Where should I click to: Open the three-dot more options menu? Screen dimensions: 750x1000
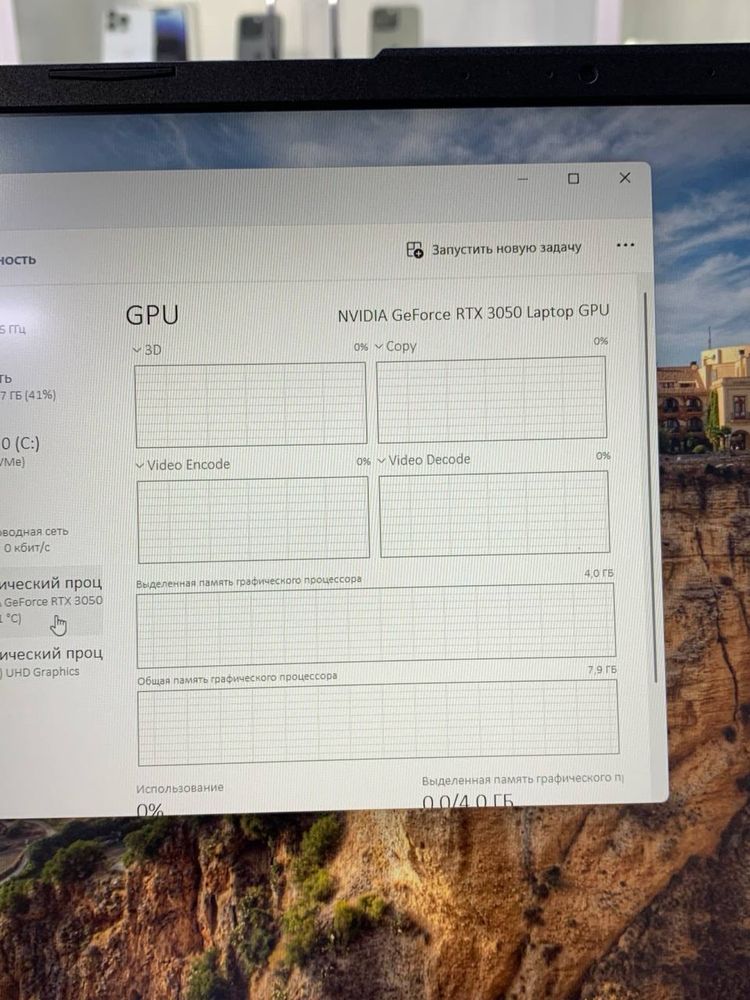pos(625,245)
